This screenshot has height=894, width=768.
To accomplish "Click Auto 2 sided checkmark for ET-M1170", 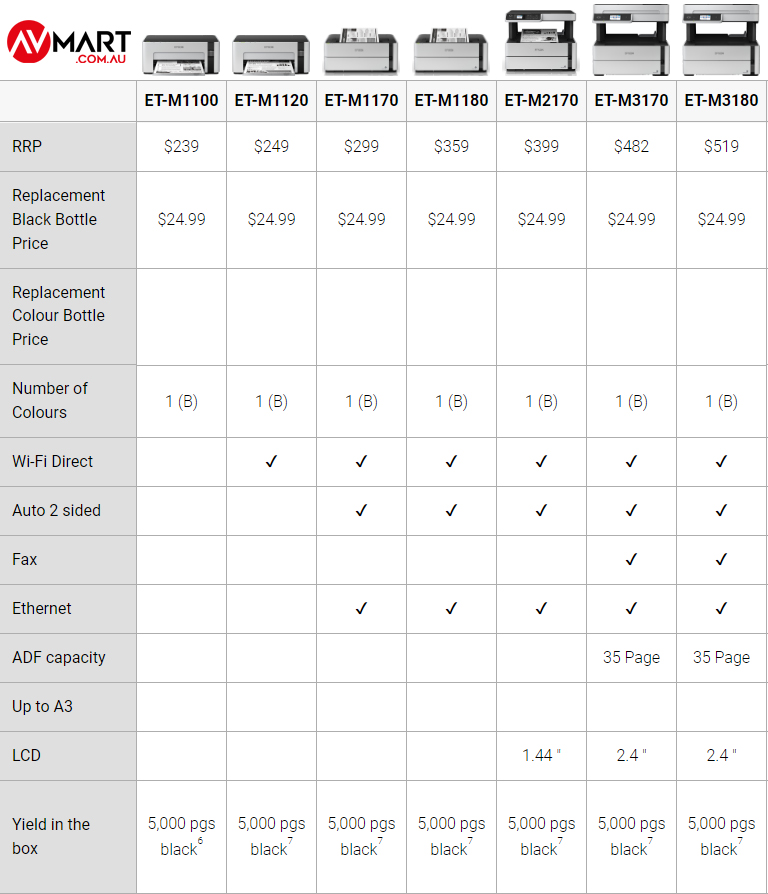I will (361, 510).
